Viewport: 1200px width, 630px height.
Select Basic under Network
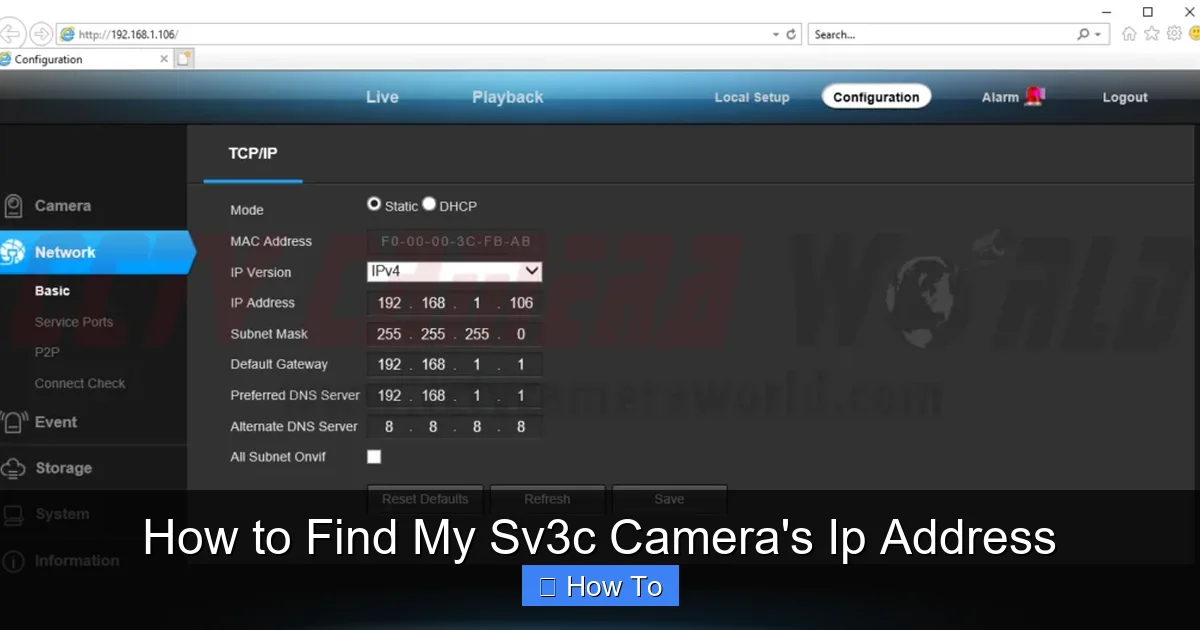coord(52,291)
